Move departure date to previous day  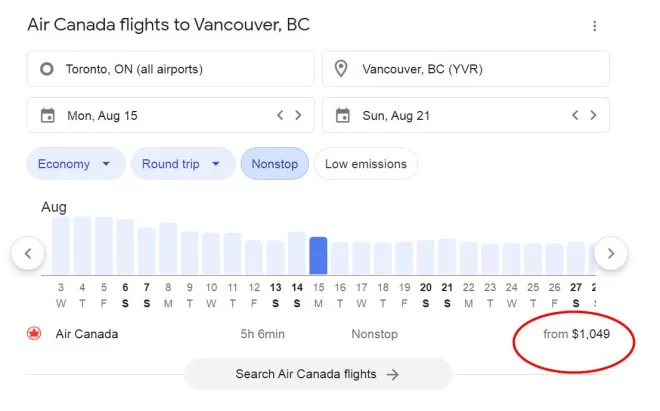pyautogui.click(x=280, y=115)
